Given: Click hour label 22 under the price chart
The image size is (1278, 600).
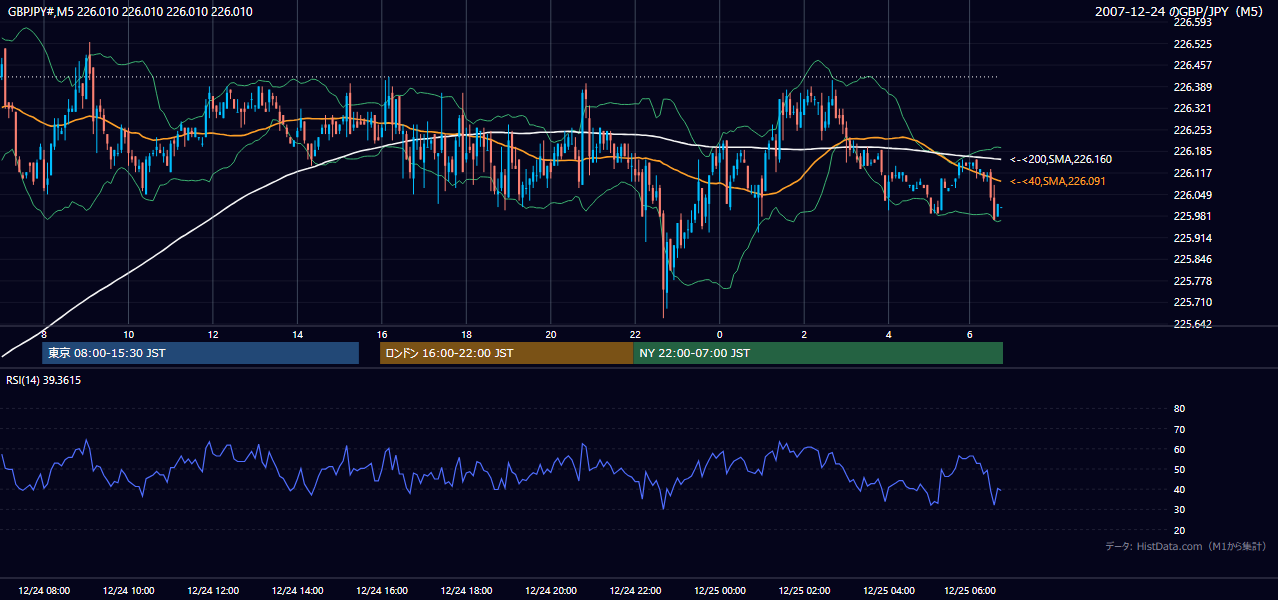Looking at the screenshot, I should [635, 334].
